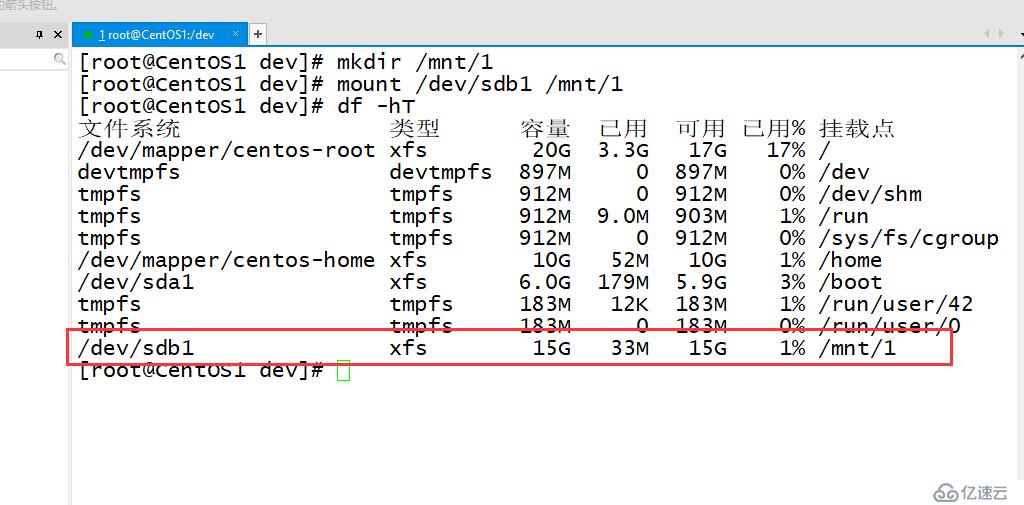Click the '17%' usage value
This screenshot has height=505, width=1024.
(787, 150)
